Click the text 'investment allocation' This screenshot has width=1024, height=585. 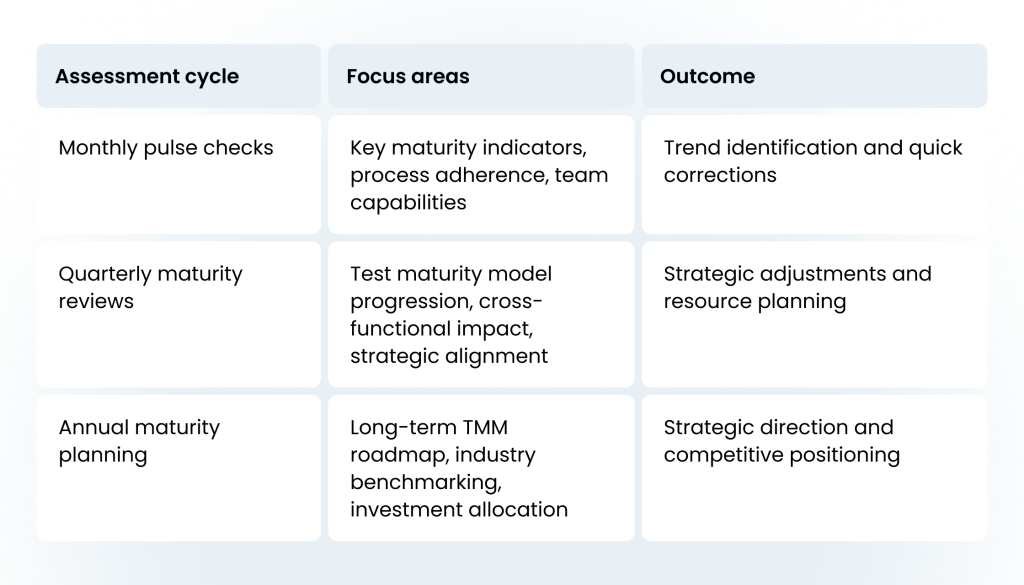[x=458, y=509]
